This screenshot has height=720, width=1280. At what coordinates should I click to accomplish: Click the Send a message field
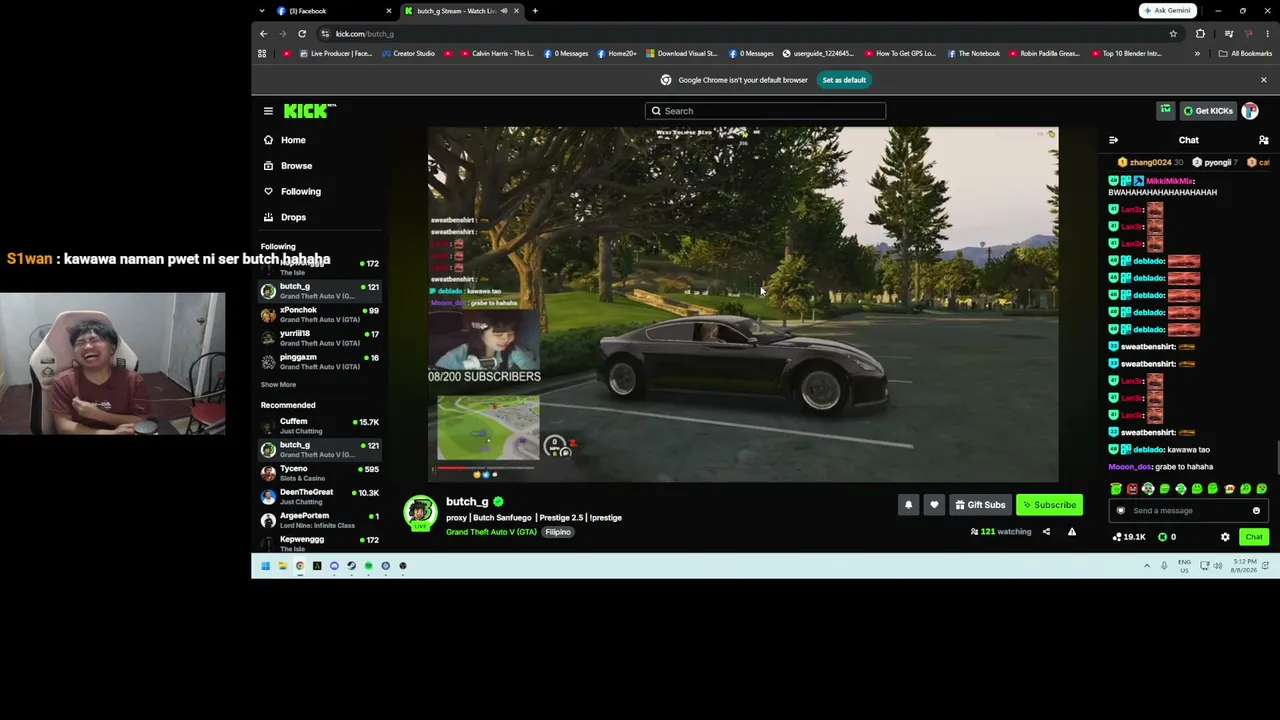coord(1187,511)
